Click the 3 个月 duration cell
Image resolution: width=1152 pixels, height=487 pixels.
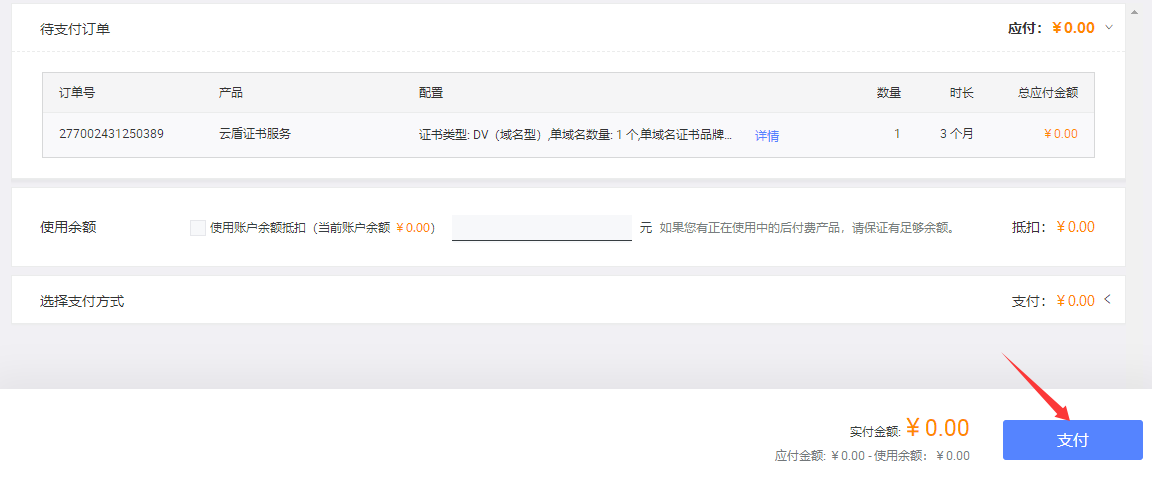click(956, 134)
